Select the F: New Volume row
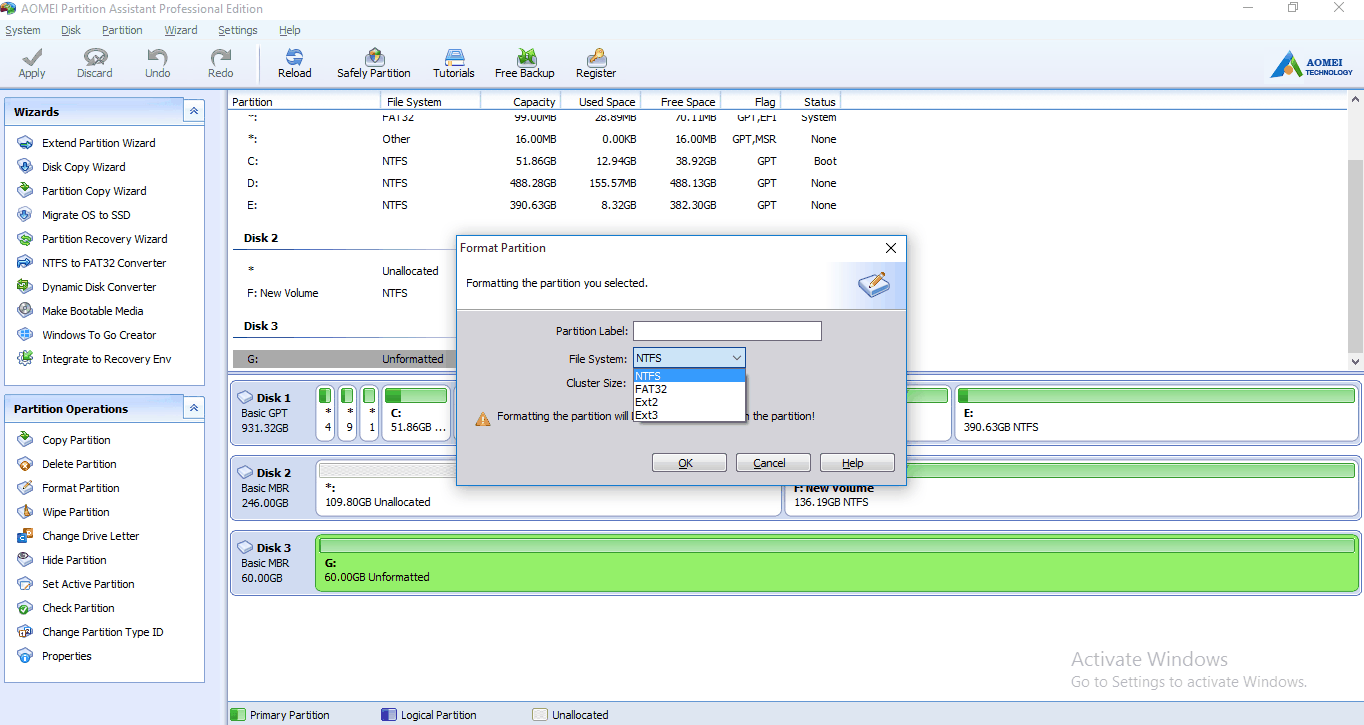This screenshot has width=1364, height=725. coord(345,293)
